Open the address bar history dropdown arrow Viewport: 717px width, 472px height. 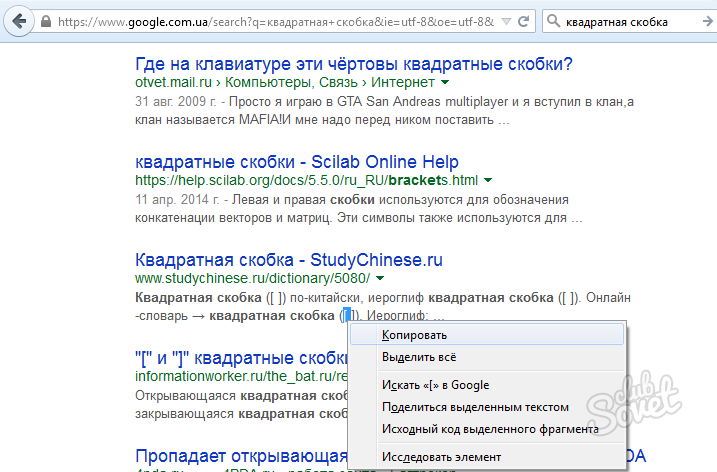510,21
